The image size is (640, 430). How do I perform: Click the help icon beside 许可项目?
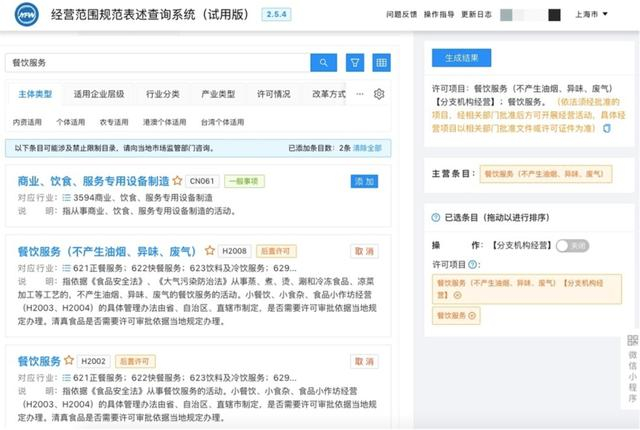click(472, 264)
